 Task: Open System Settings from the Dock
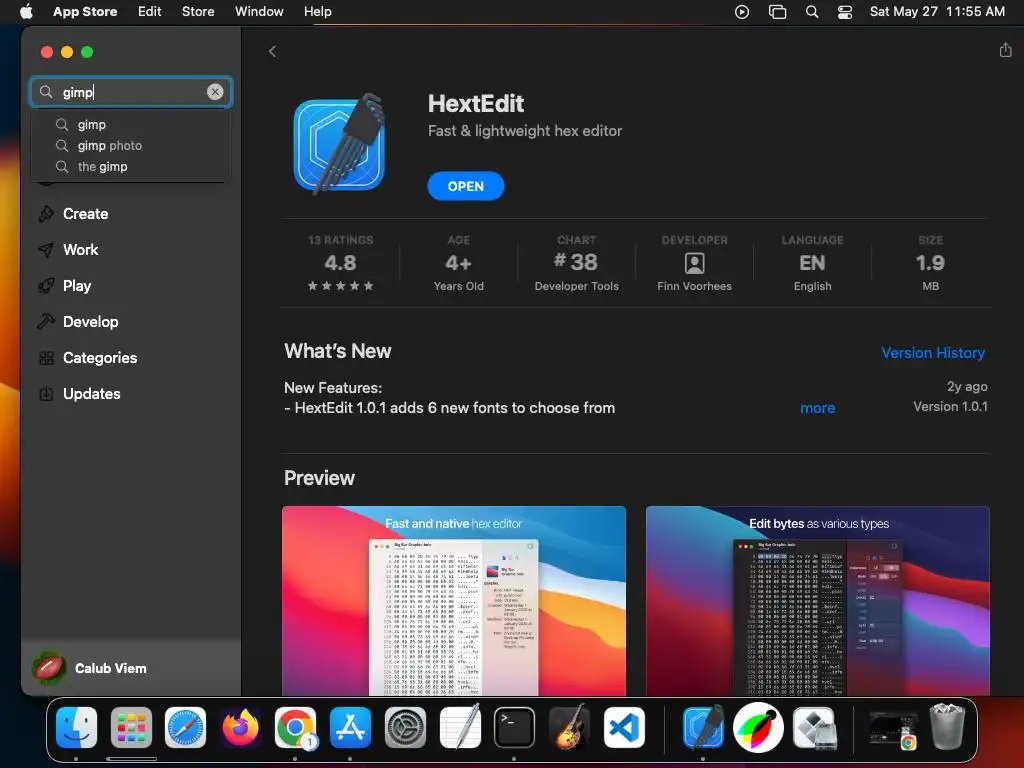pyautogui.click(x=405, y=727)
